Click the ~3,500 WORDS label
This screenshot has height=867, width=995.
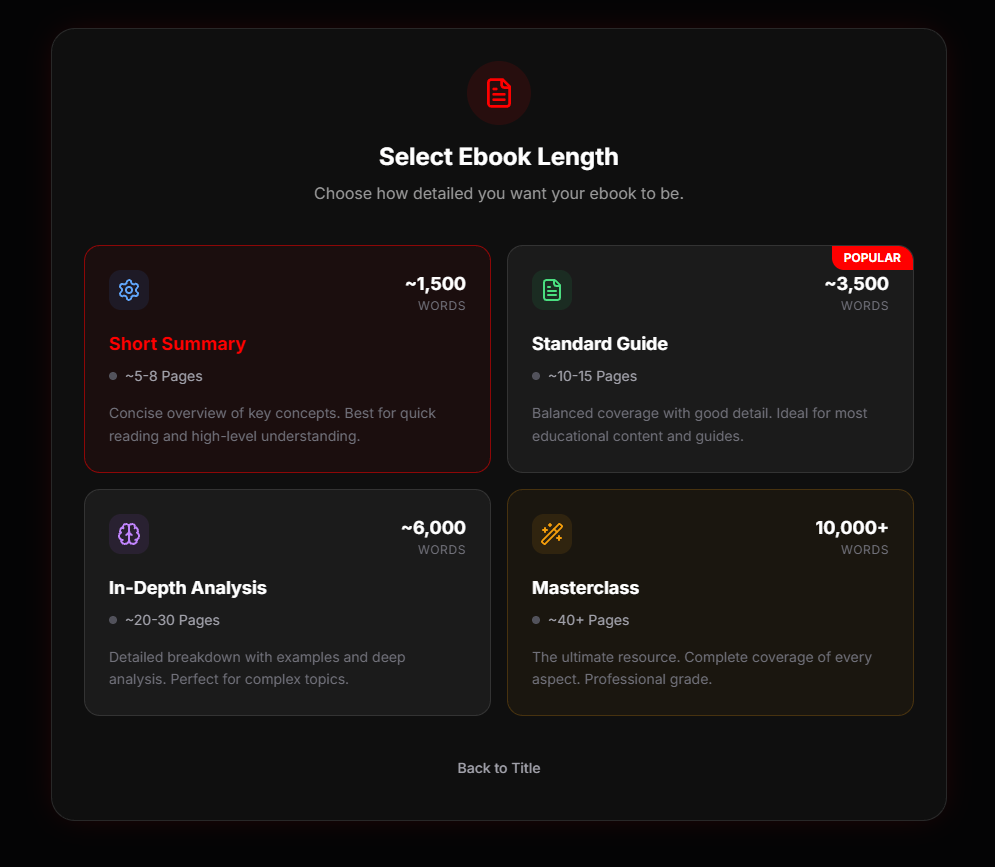858,293
